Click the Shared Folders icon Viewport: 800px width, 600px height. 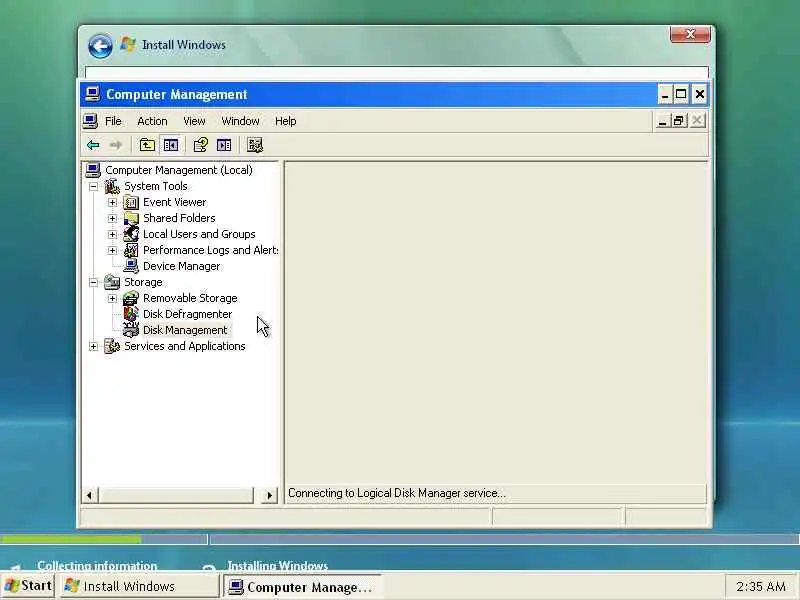[131, 218]
